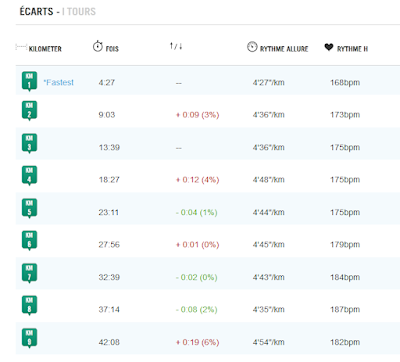Click the KM 2 marker icon

coord(29,111)
